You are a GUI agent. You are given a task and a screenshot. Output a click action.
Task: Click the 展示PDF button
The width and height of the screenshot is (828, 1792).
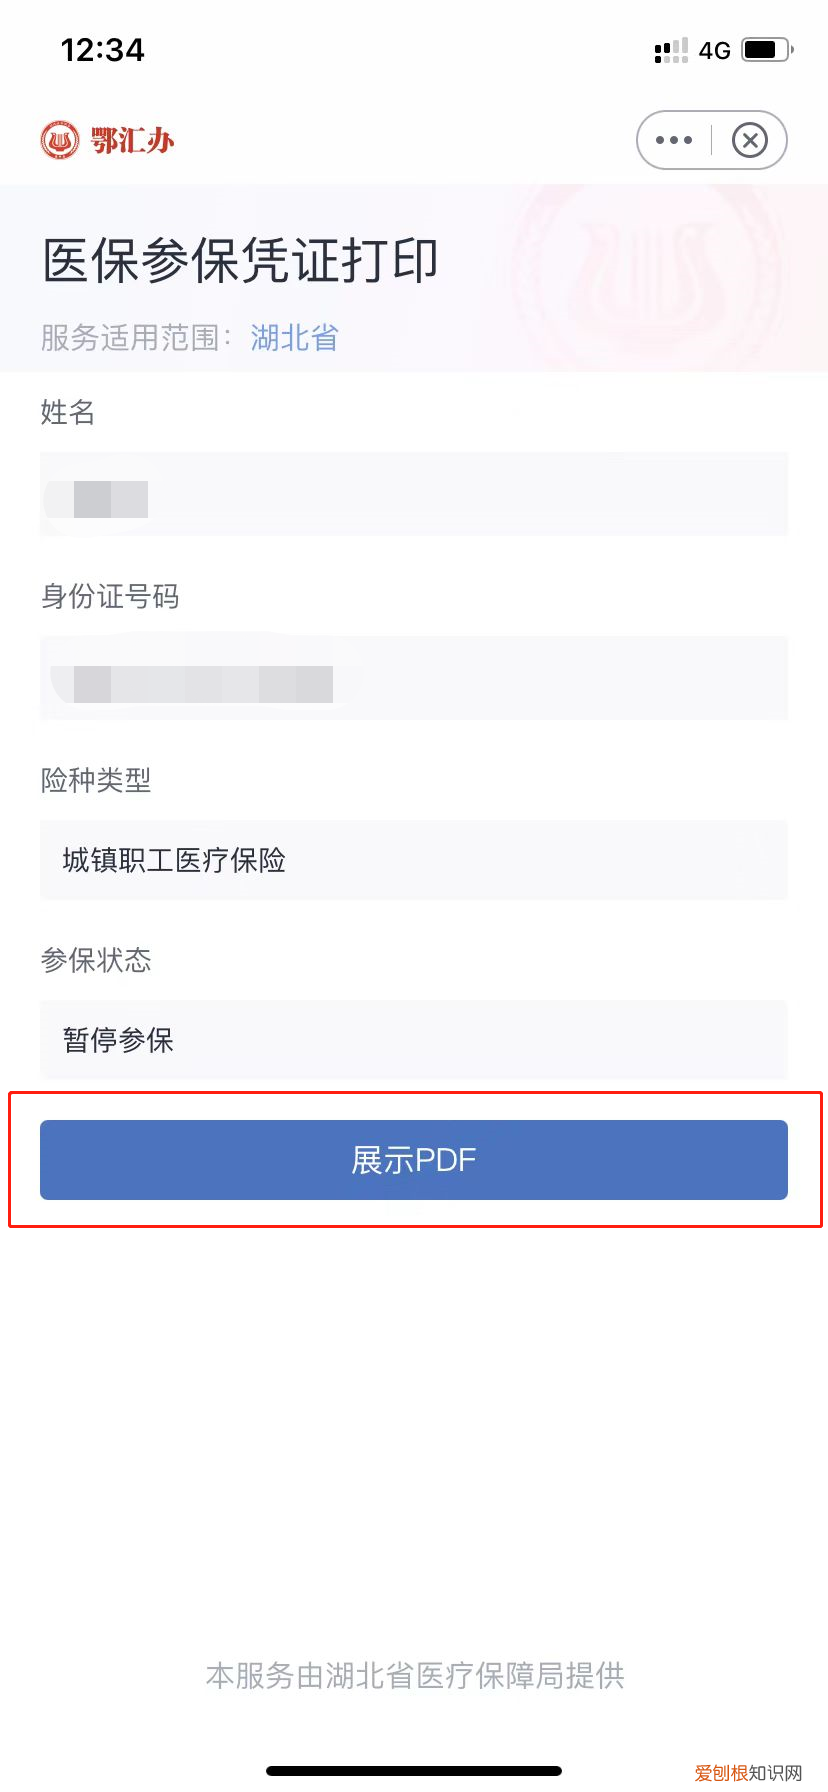coord(413,1160)
